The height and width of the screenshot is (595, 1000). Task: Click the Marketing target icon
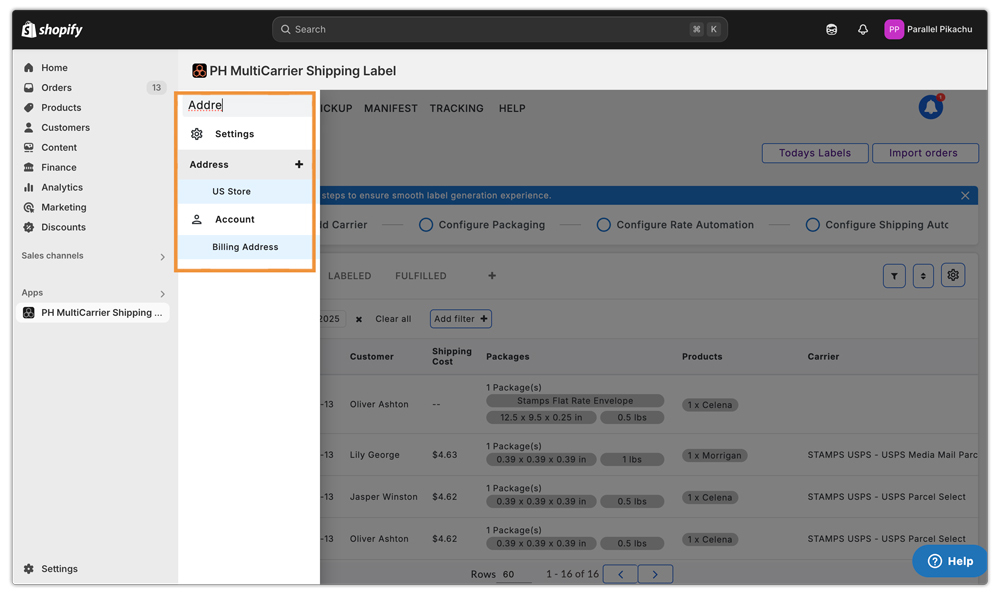29,207
